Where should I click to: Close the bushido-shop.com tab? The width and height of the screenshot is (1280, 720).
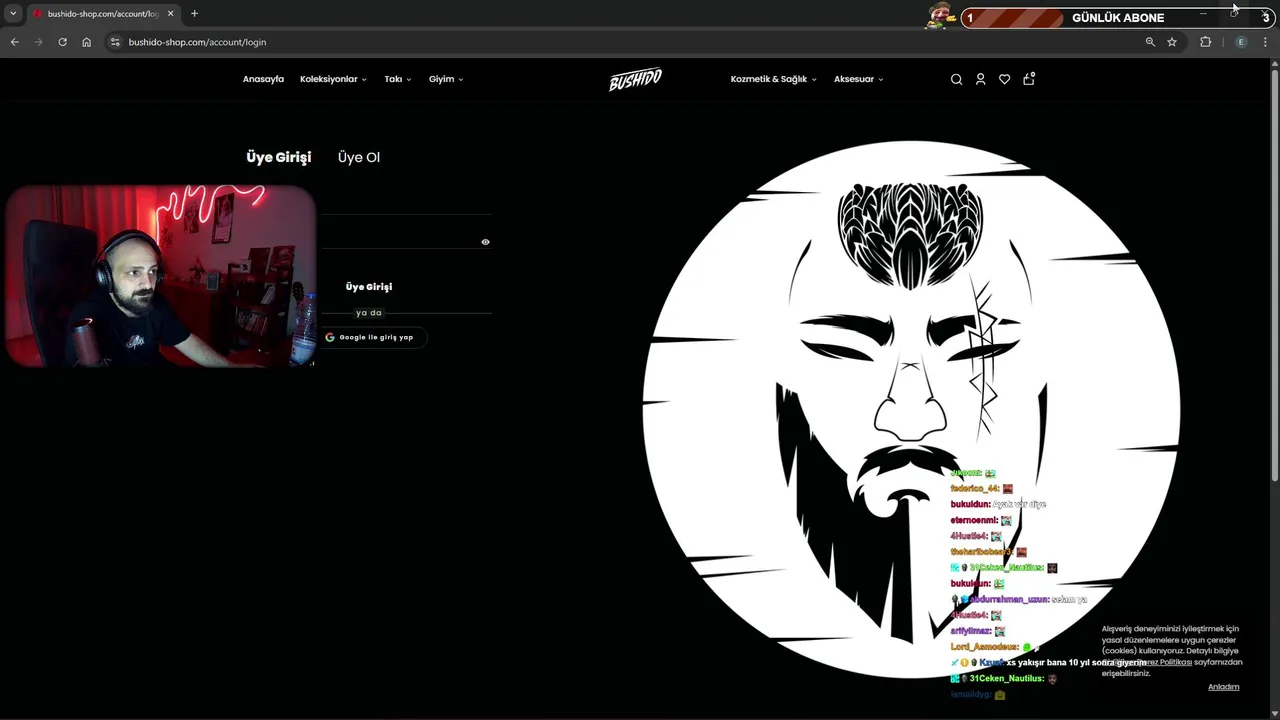point(171,14)
